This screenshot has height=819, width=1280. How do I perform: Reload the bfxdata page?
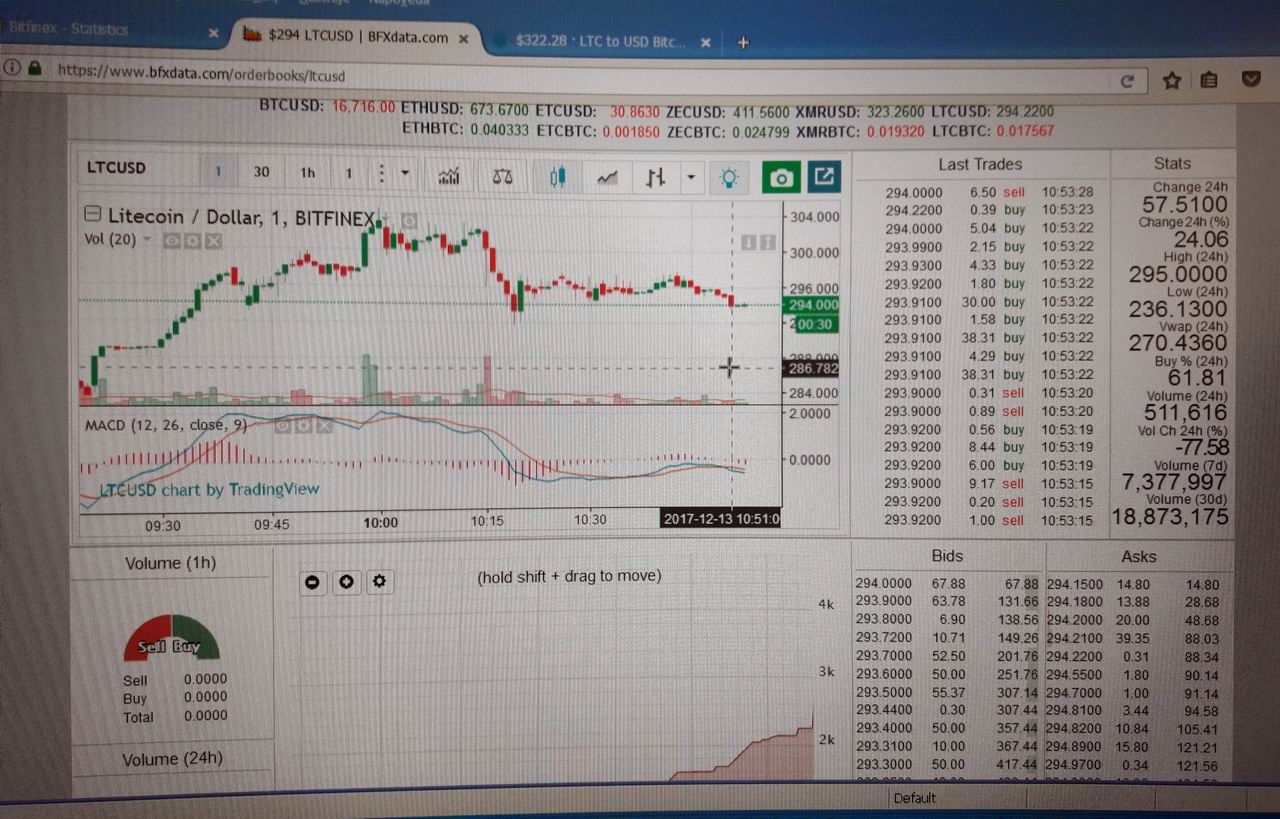(x=1127, y=81)
